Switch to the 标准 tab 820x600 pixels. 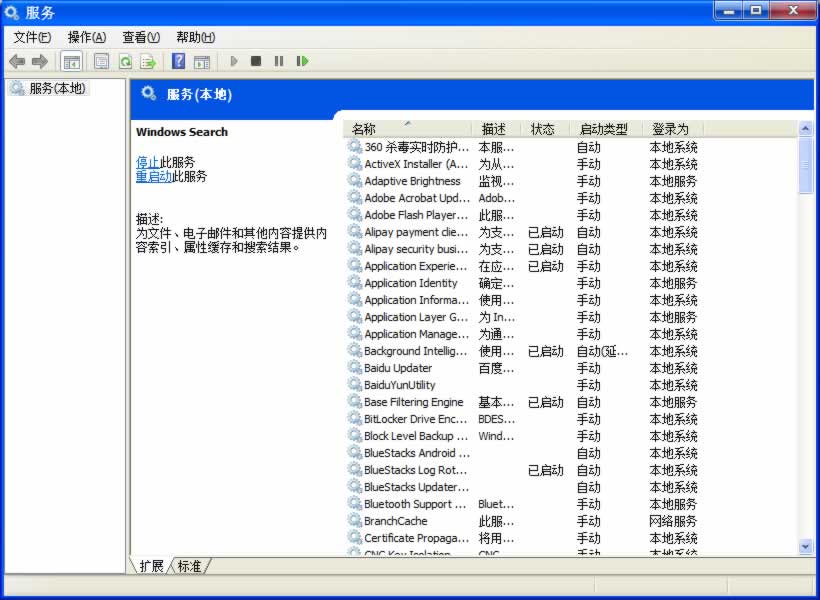(x=189, y=565)
